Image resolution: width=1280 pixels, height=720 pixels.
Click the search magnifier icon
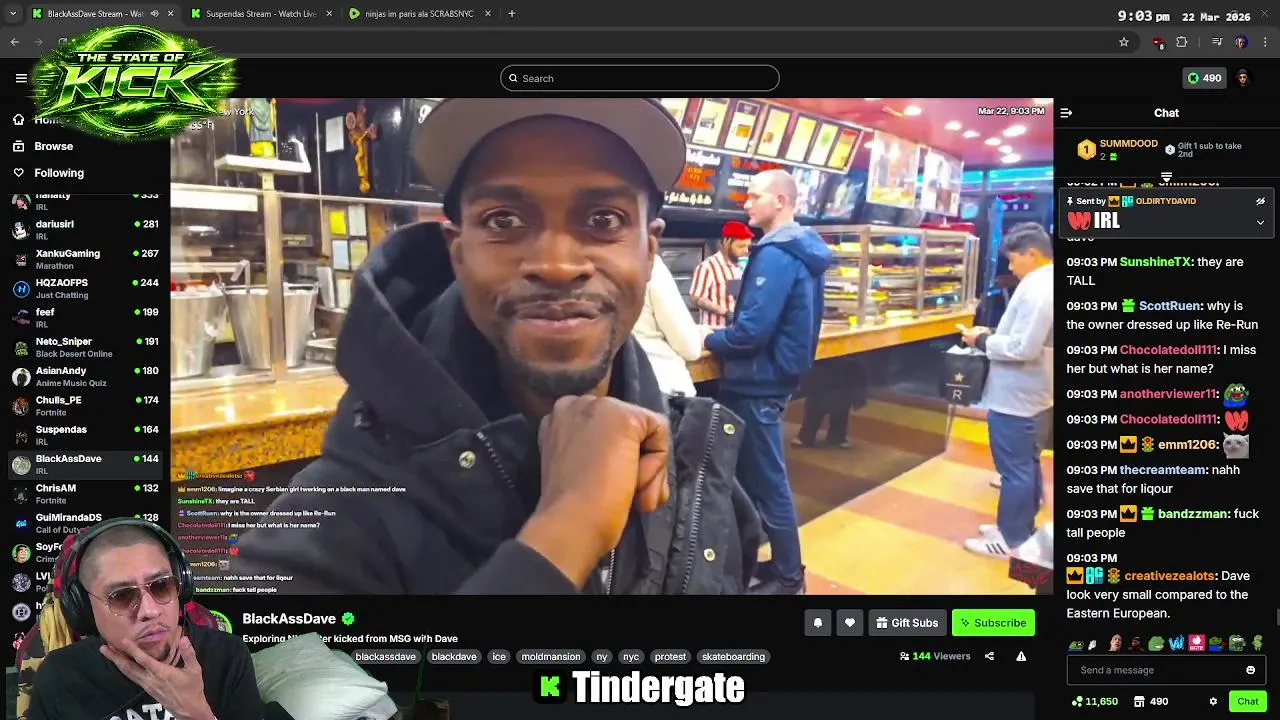[x=514, y=78]
